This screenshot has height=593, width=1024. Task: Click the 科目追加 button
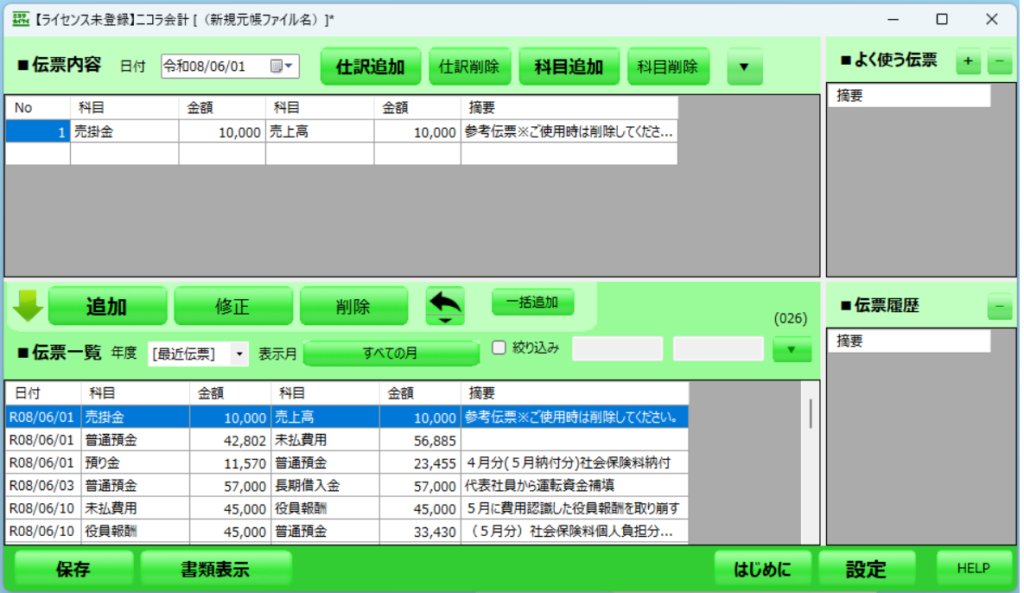569,67
